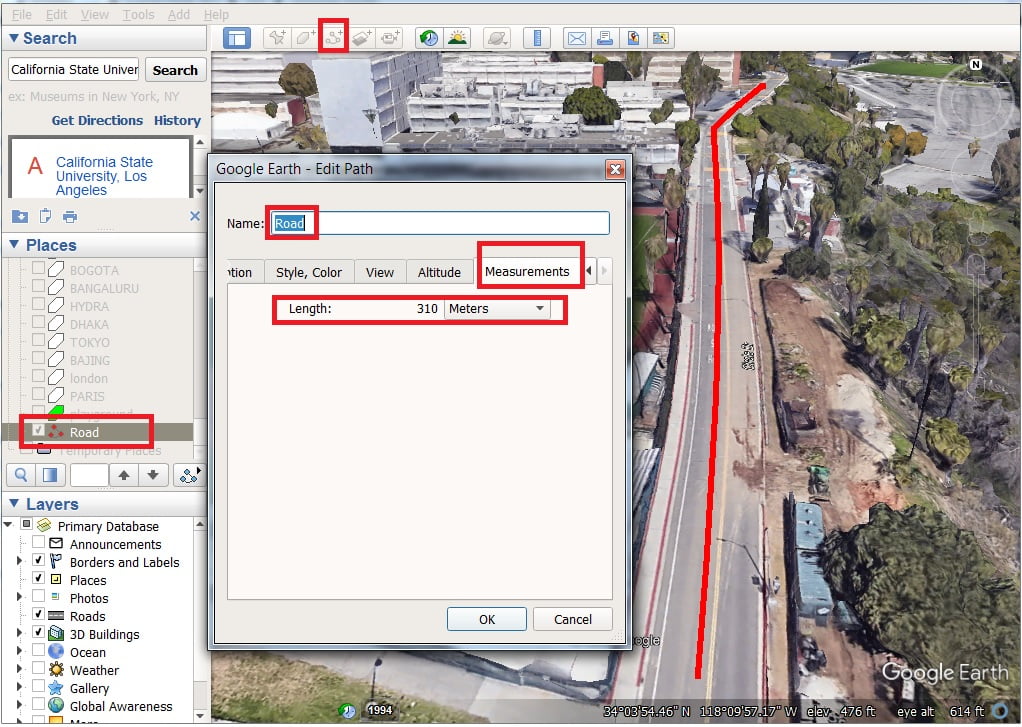Collapse the Primary Database tree node
This screenshot has height=727, width=1022.
coord(8,525)
